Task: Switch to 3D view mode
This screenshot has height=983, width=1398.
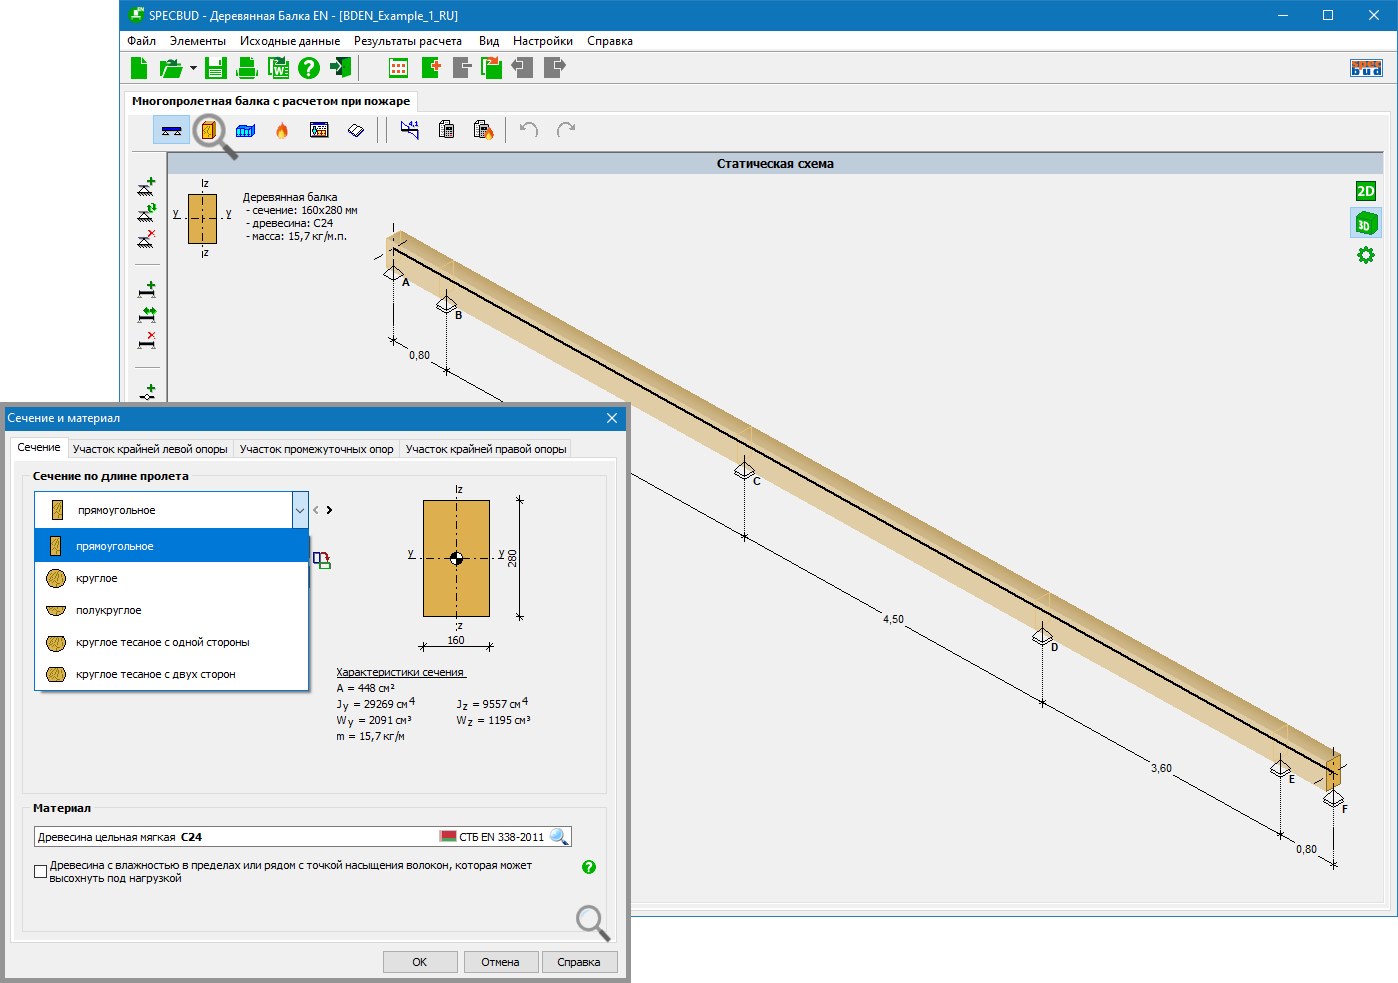Action: click(x=1365, y=224)
